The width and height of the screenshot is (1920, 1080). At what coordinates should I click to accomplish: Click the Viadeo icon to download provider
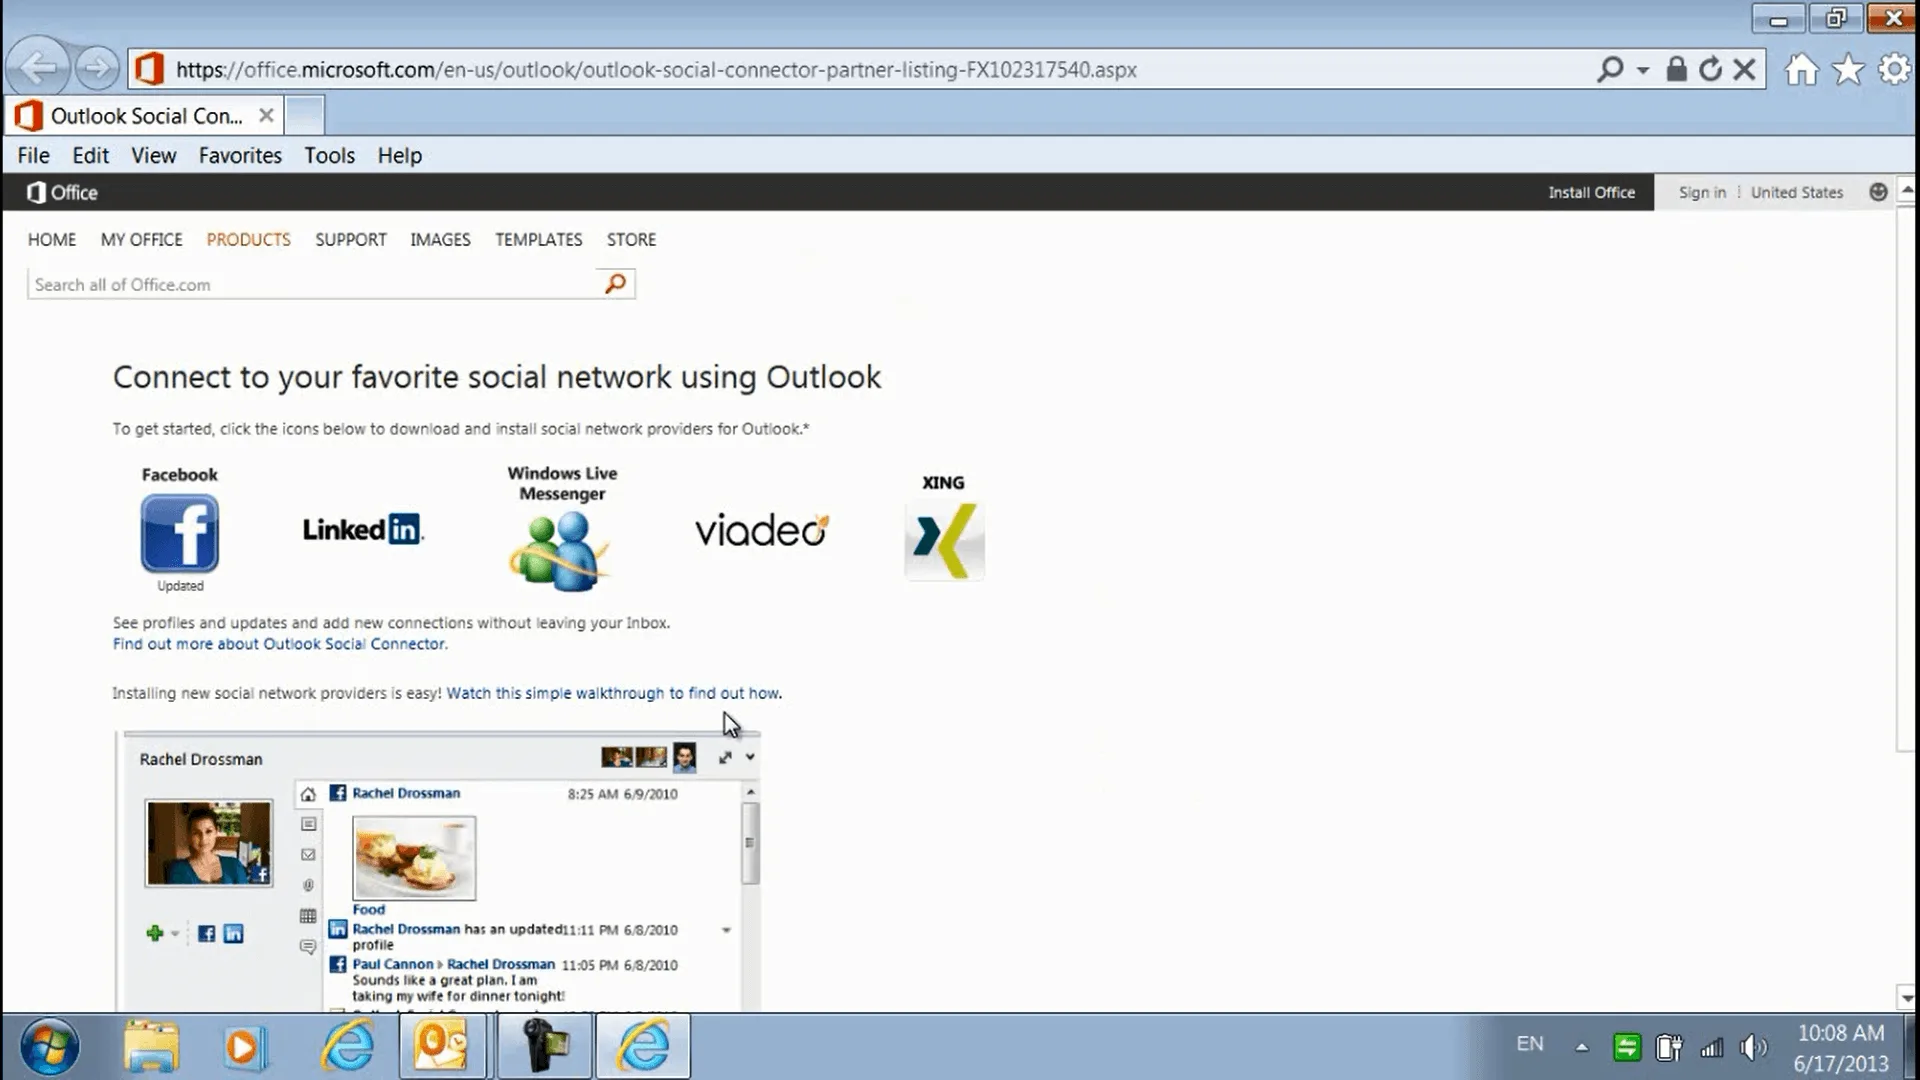coord(758,527)
